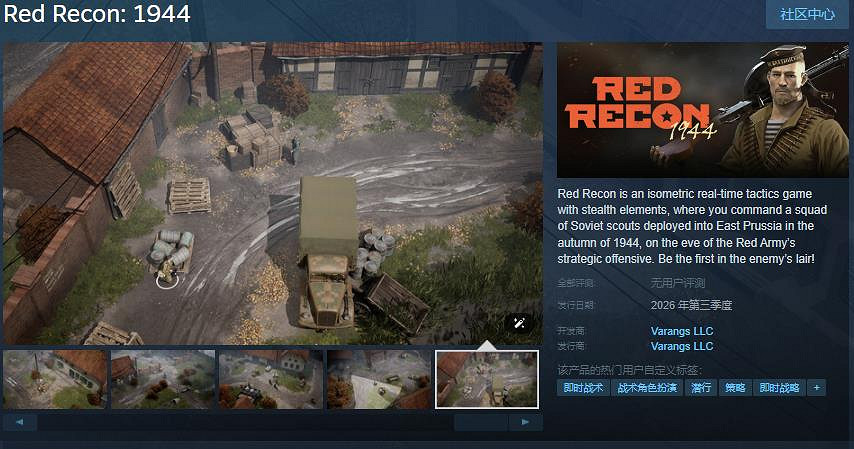Viewport: 854px width, 449px height.
Task: Click the right arrow of the thumbnail strip
Action: [525, 422]
